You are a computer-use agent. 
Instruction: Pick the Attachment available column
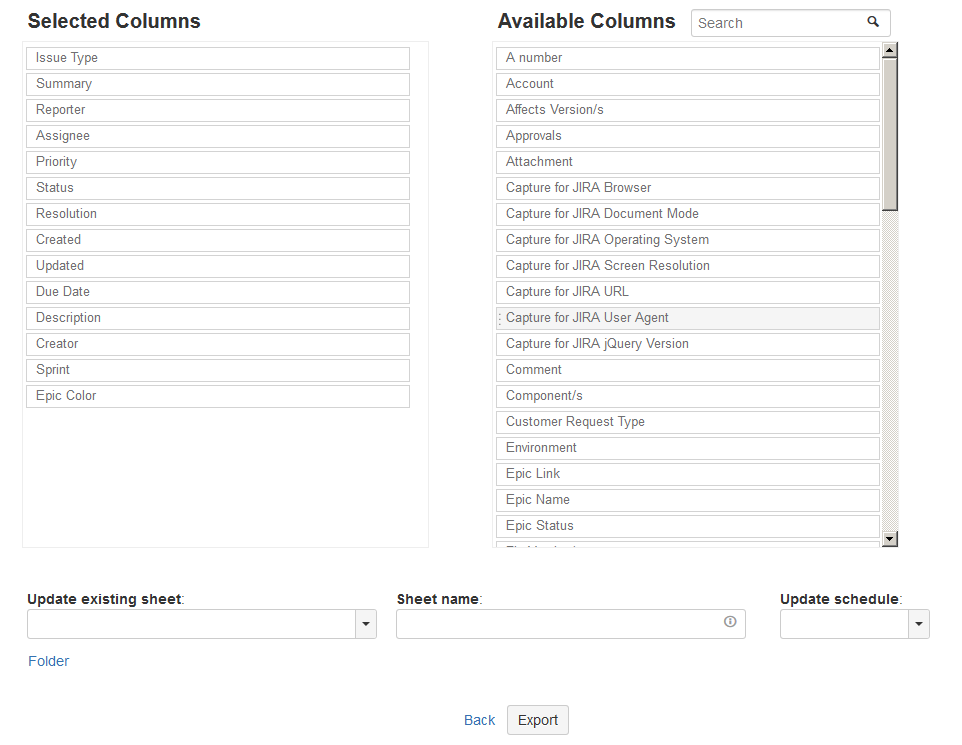(687, 162)
